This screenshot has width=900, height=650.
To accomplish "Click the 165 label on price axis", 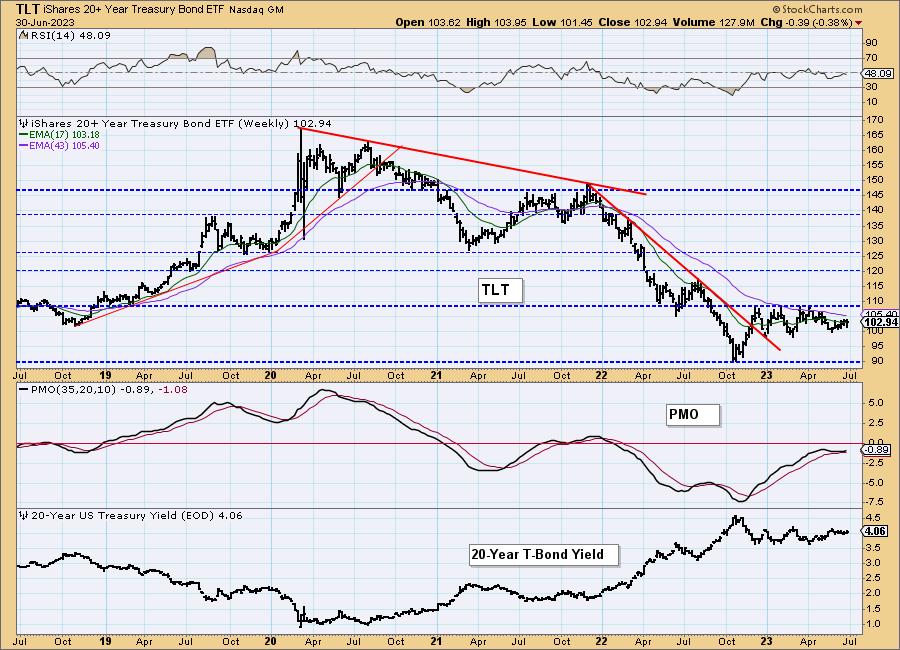I will [x=875, y=135].
